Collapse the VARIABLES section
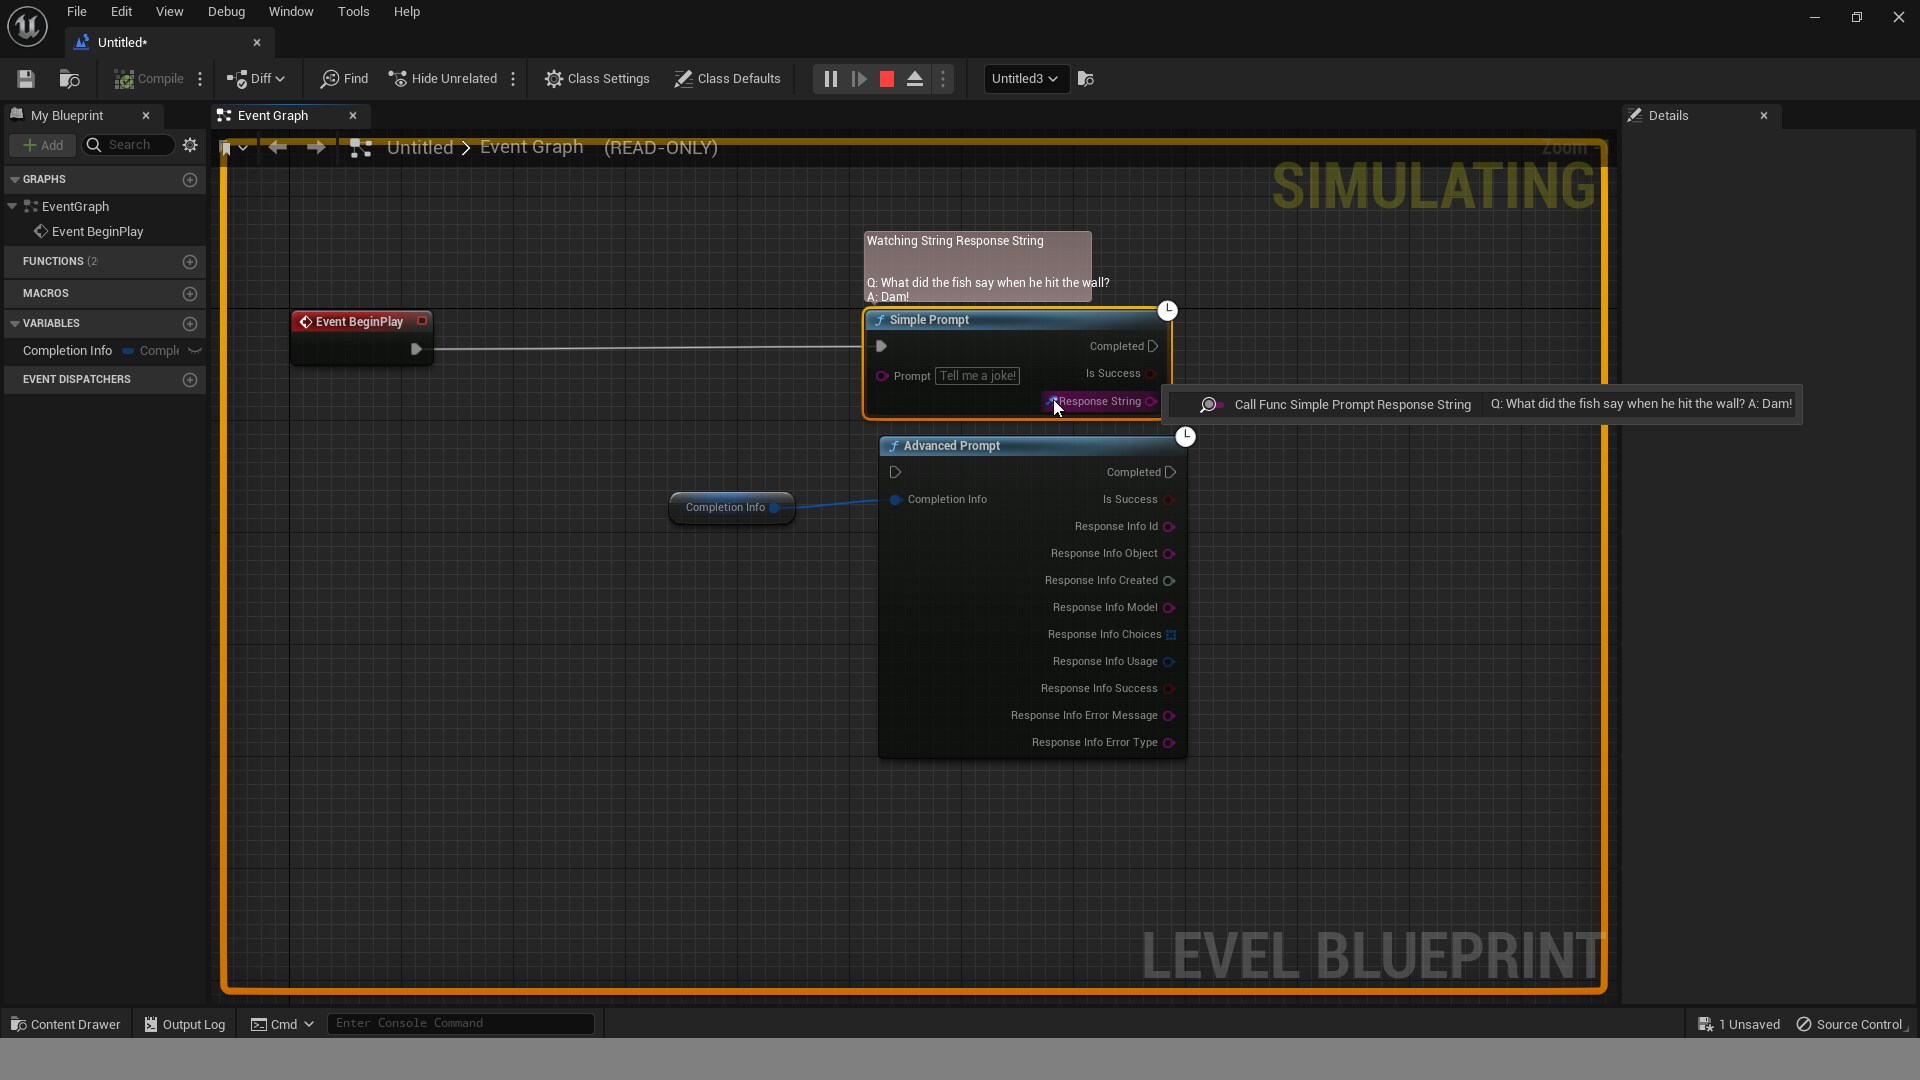Screen dimensions: 1920x1080 (x=14, y=324)
